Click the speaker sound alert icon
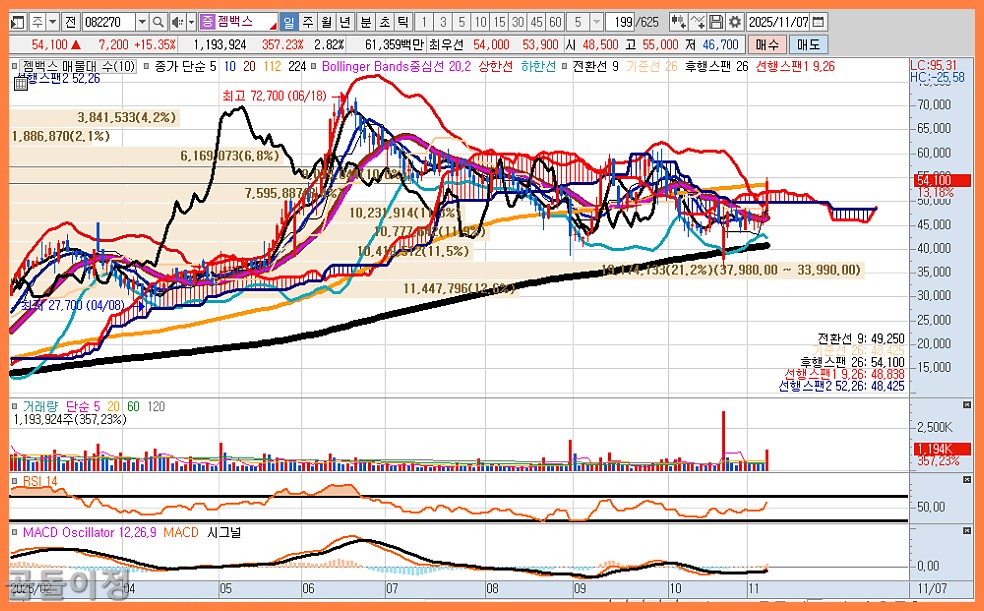The height and width of the screenshot is (611, 984). point(177,23)
